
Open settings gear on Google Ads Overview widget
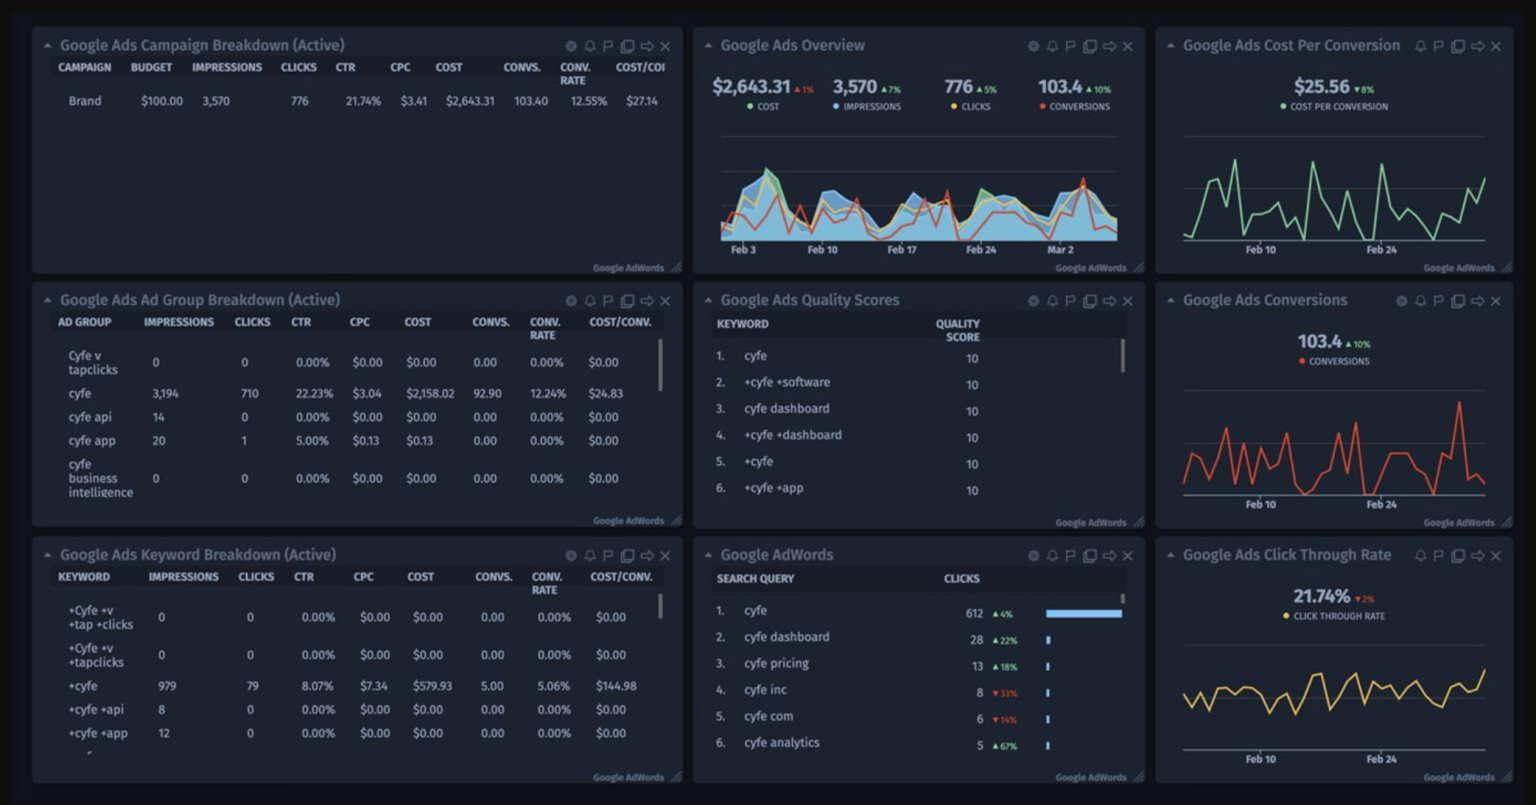1034,46
